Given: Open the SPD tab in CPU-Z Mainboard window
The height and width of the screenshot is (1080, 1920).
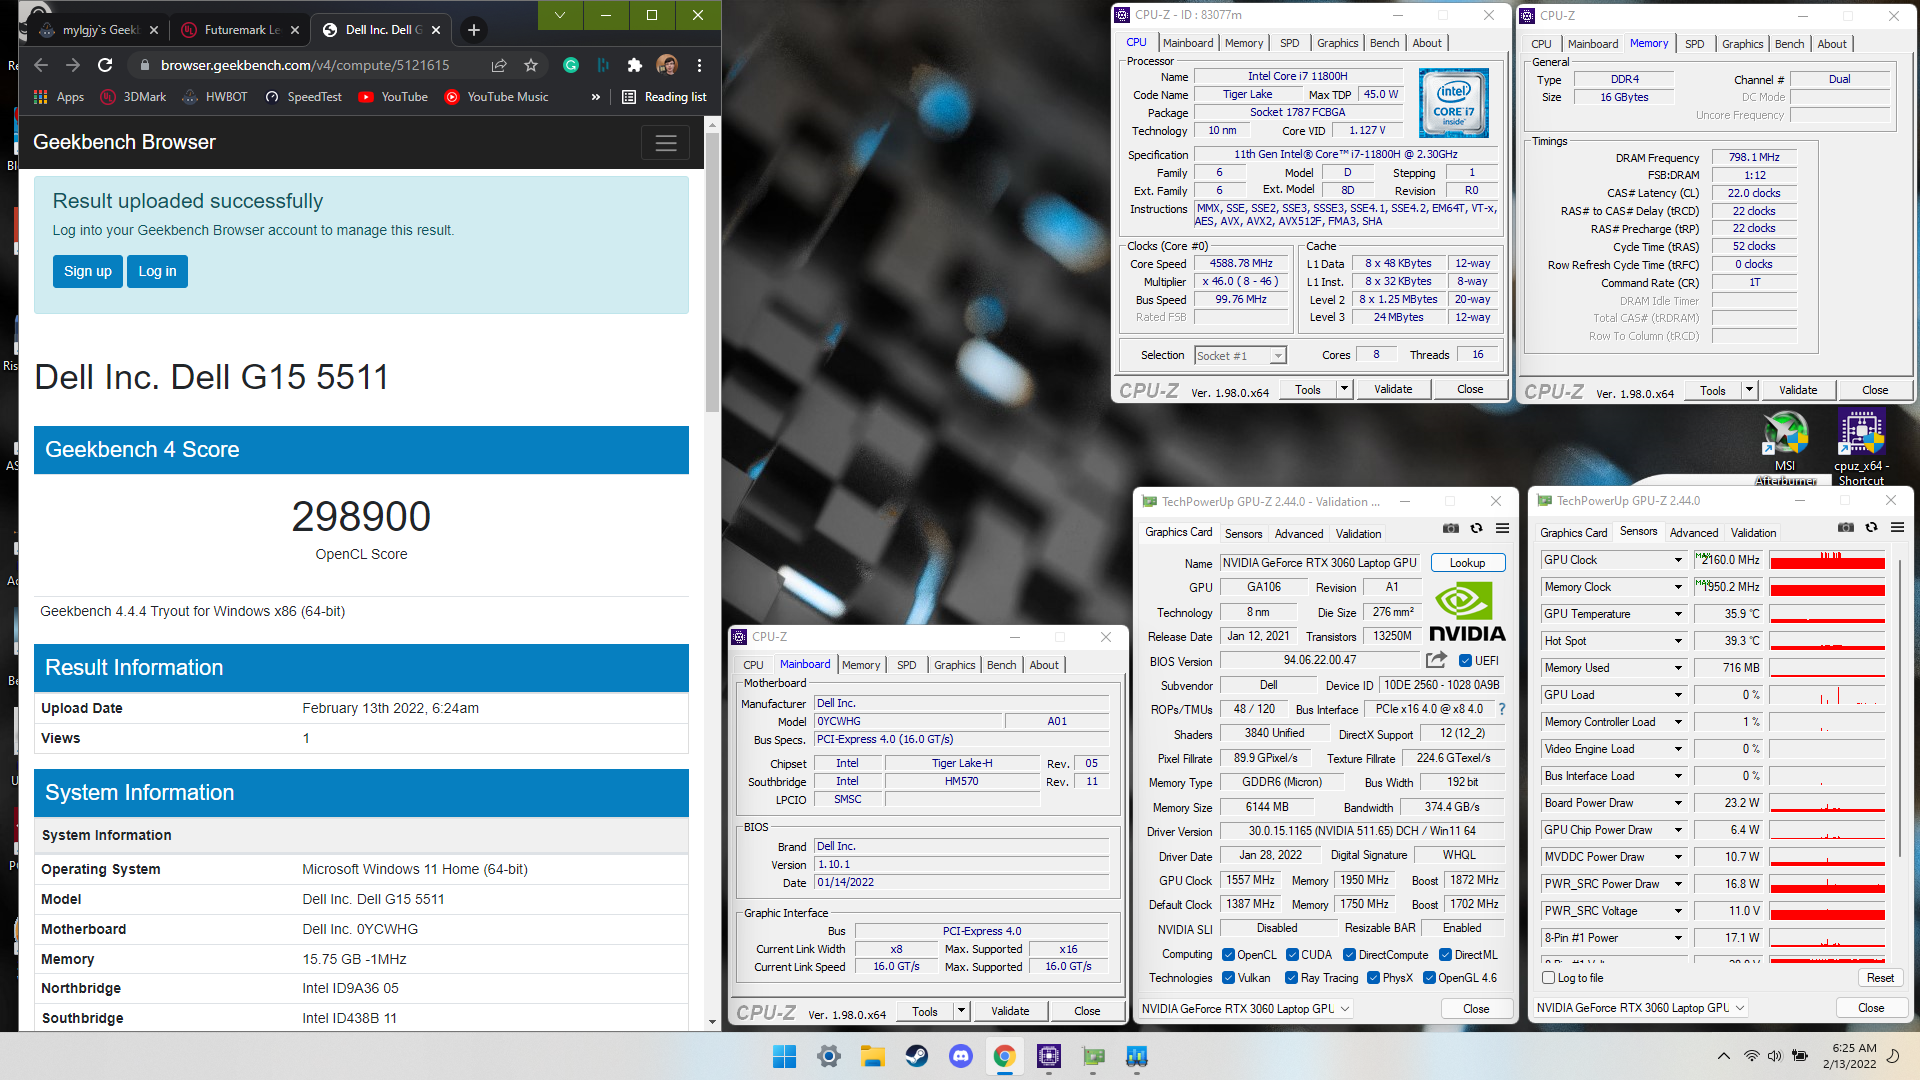Looking at the screenshot, I should [x=906, y=665].
